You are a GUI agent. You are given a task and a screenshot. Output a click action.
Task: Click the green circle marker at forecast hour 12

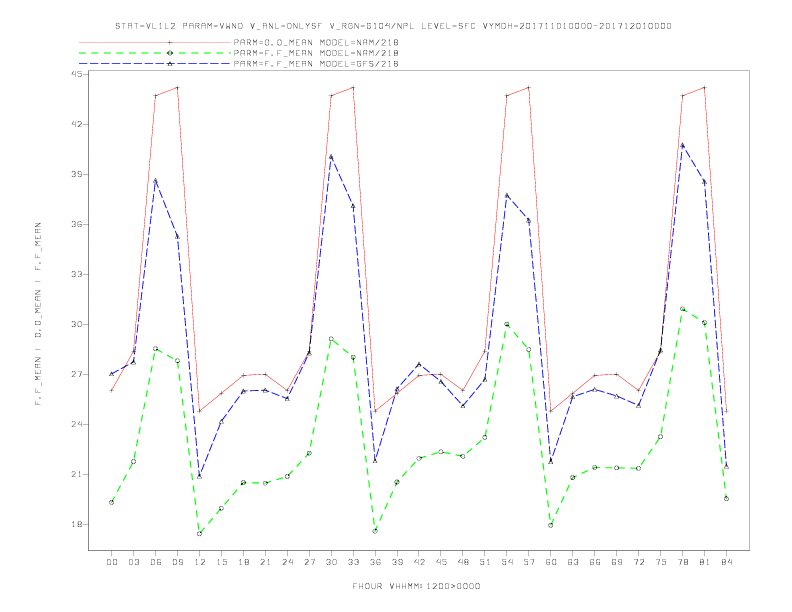coord(200,533)
